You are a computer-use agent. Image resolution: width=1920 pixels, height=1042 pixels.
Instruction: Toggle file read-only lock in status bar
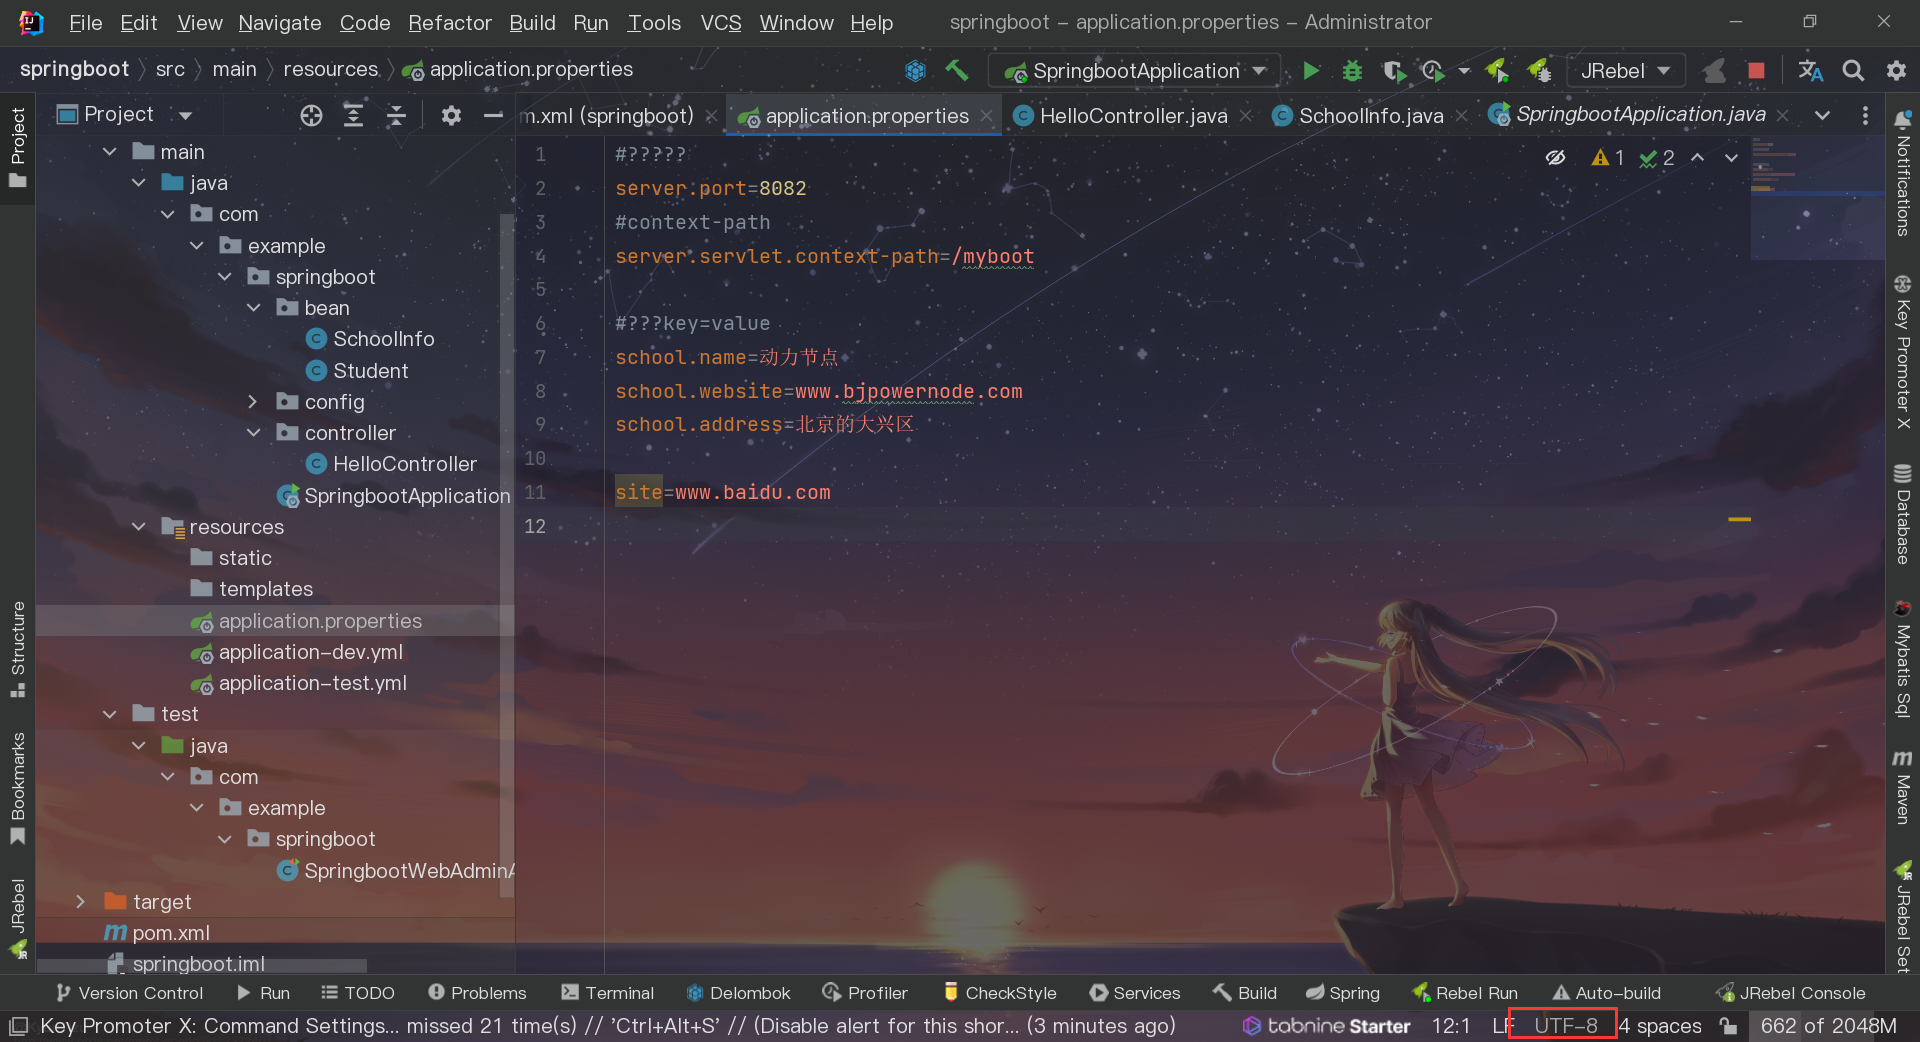click(x=1728, y=1026)
